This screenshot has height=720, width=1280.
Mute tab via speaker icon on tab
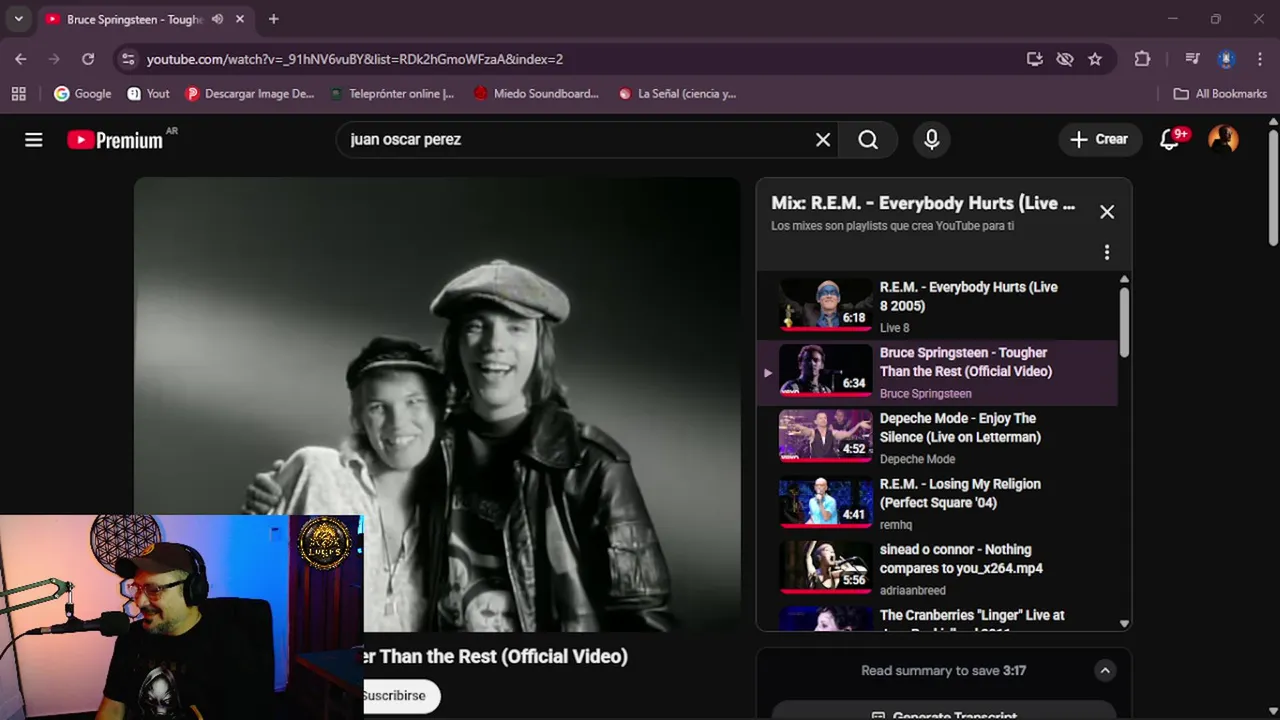pos(217,19)
